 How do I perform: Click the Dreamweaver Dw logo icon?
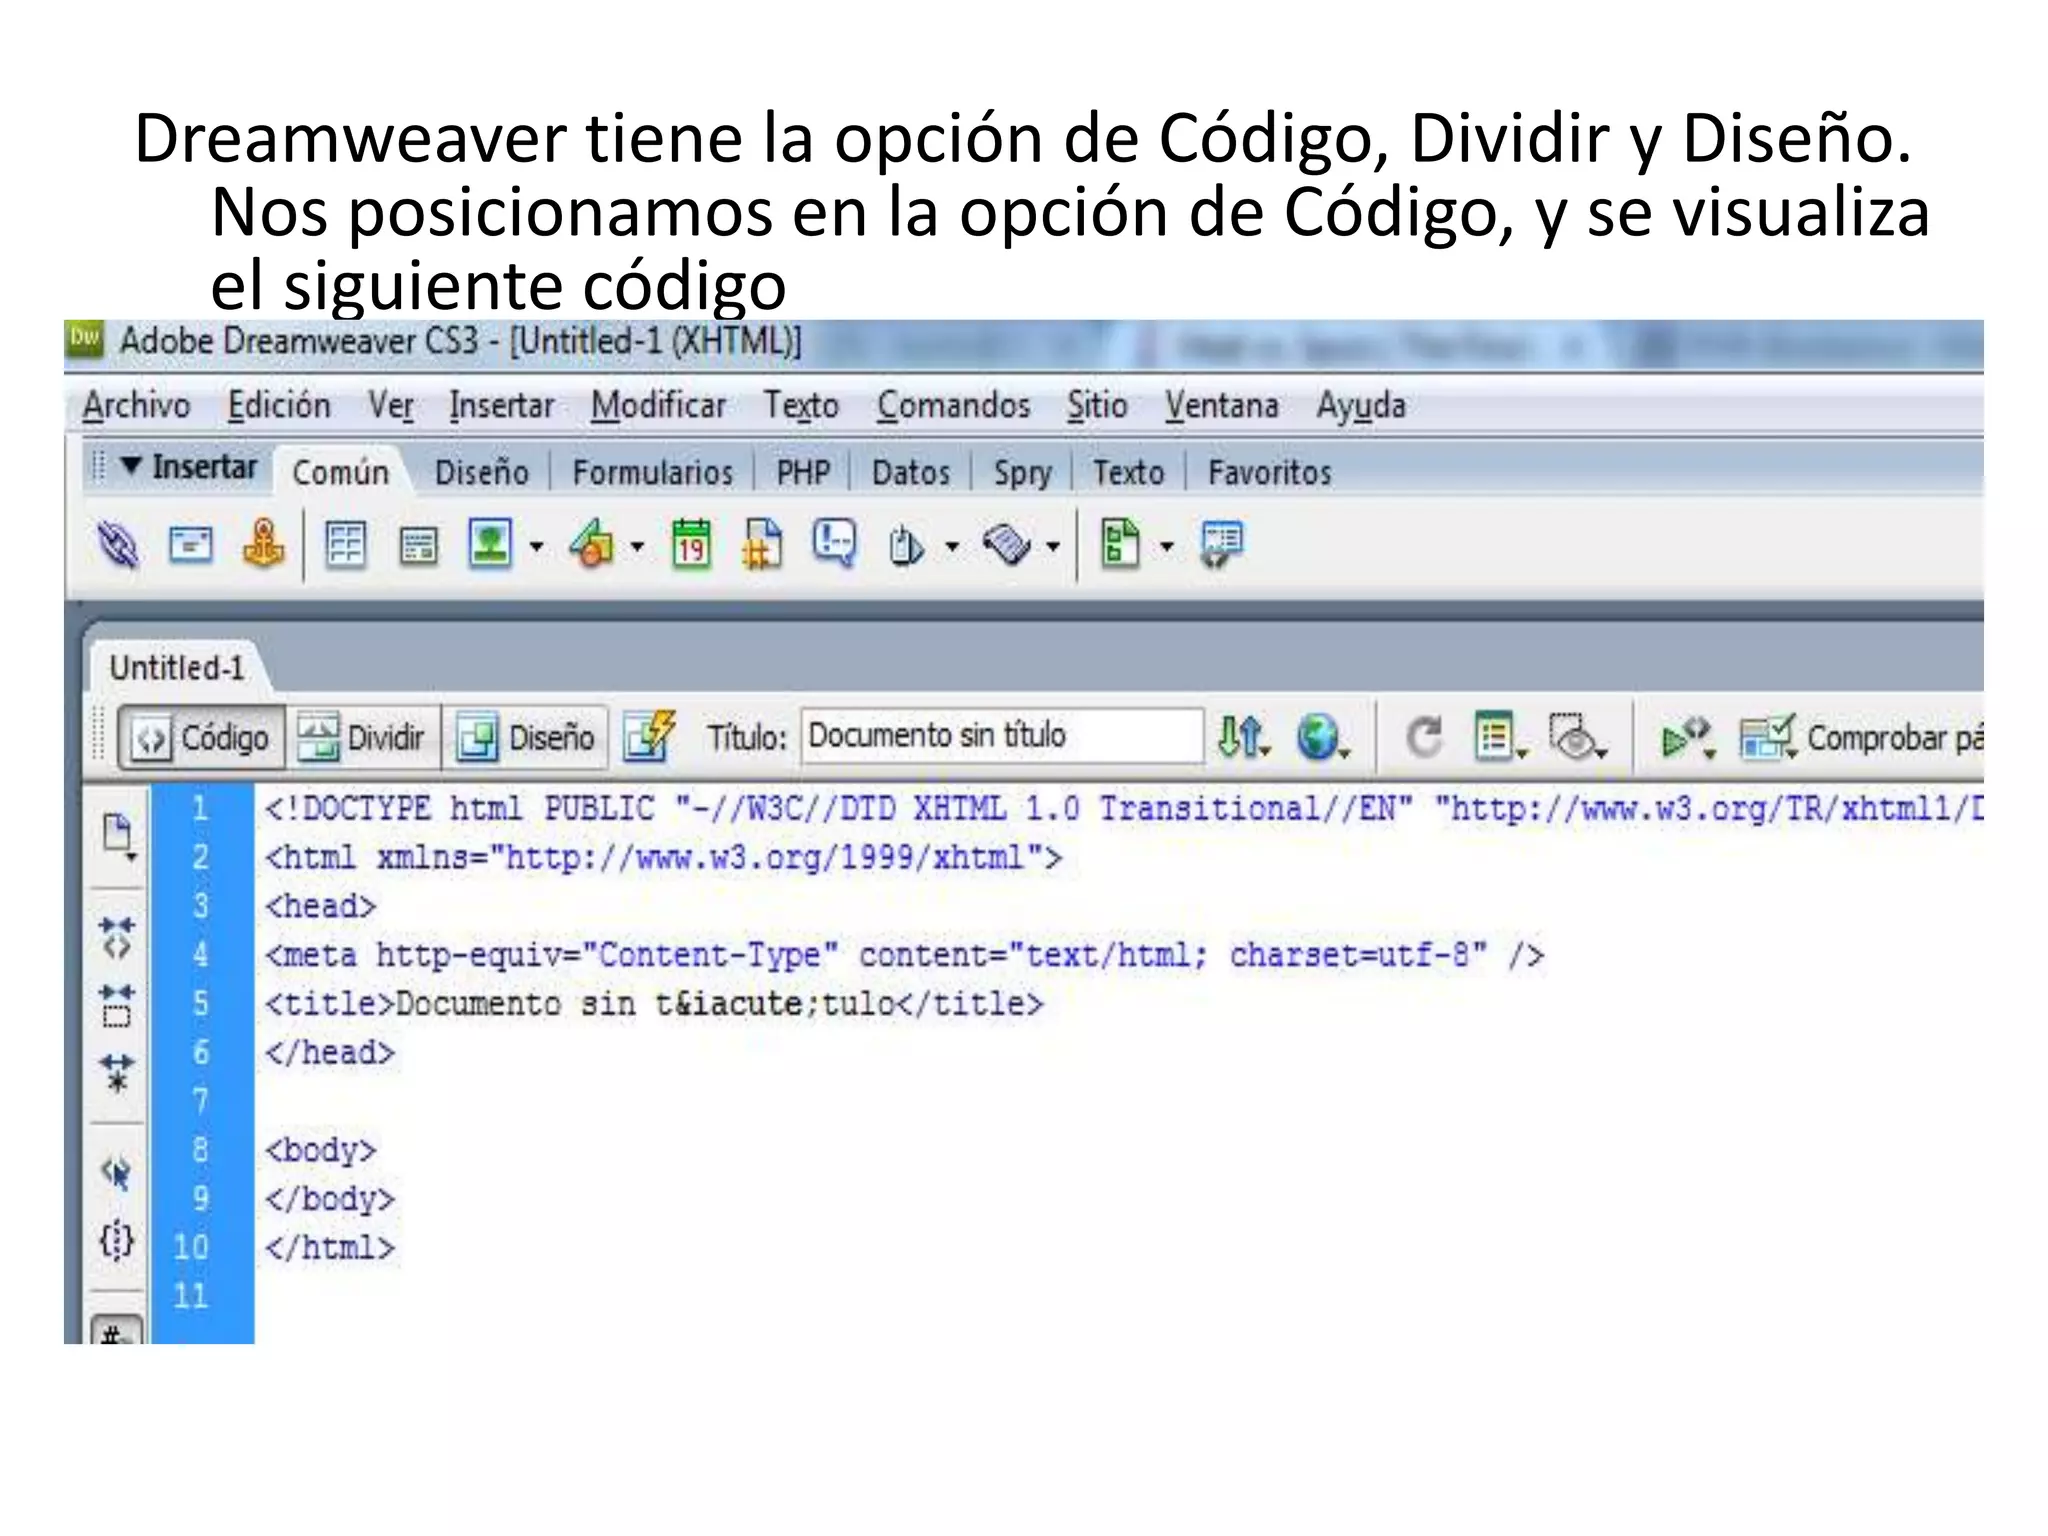point(85,339)
